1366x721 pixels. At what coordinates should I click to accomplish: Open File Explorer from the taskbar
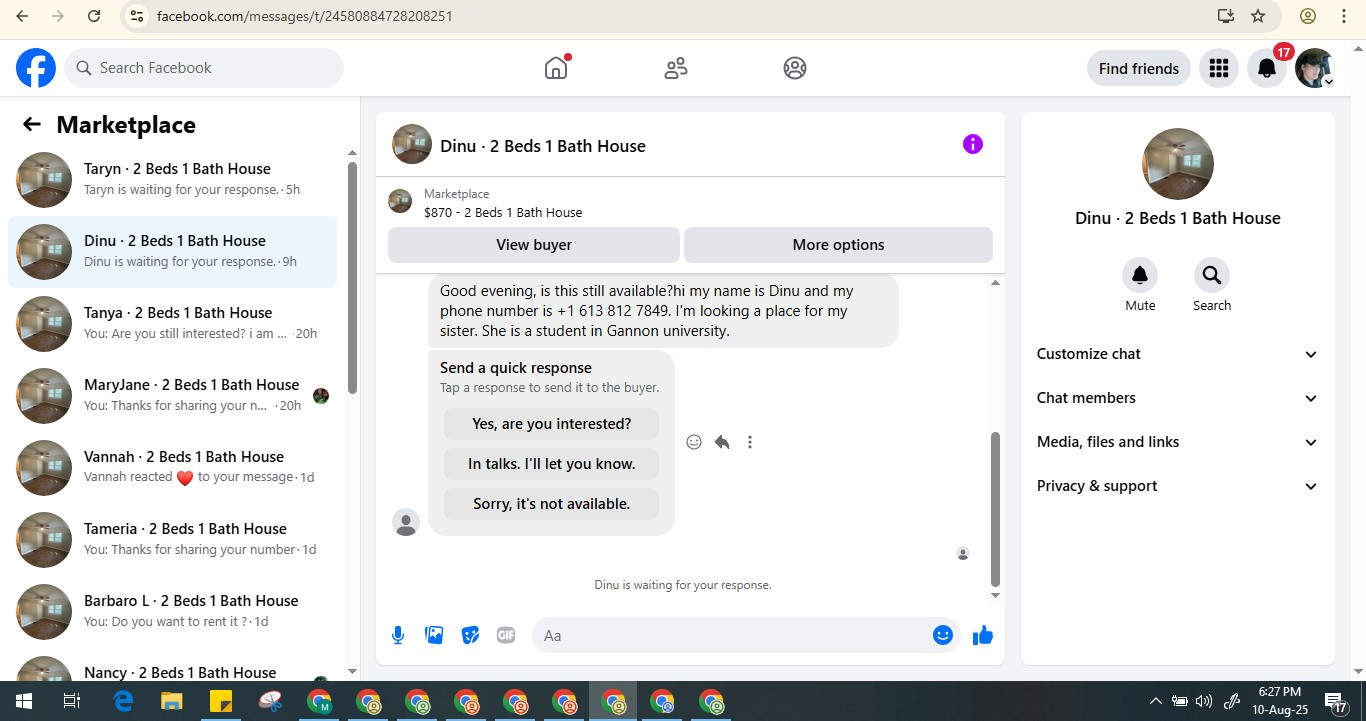[172, 701]
